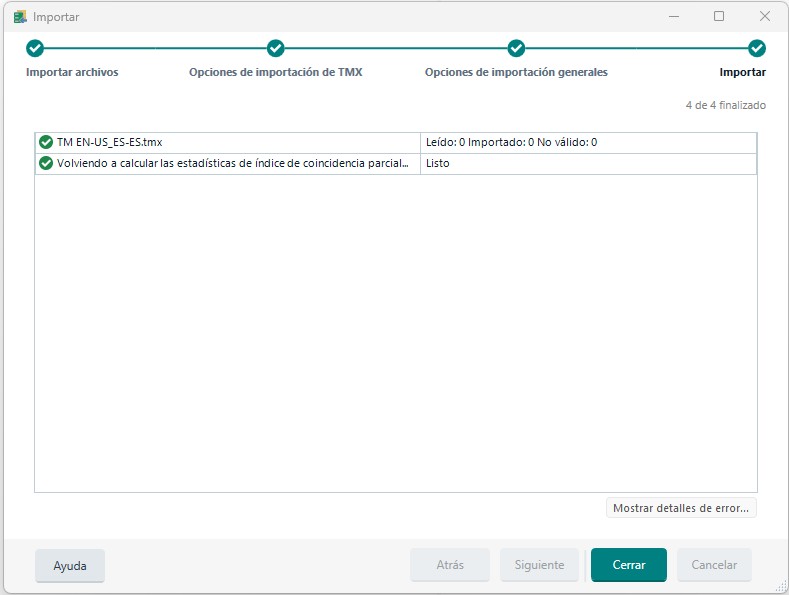
Task: Select the Importar archivos step label
Action: pos(72,72)
